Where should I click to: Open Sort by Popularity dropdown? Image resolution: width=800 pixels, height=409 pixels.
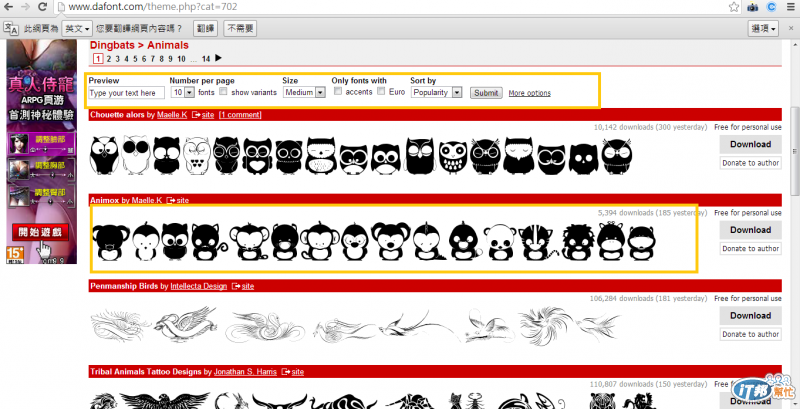(436, 92)
